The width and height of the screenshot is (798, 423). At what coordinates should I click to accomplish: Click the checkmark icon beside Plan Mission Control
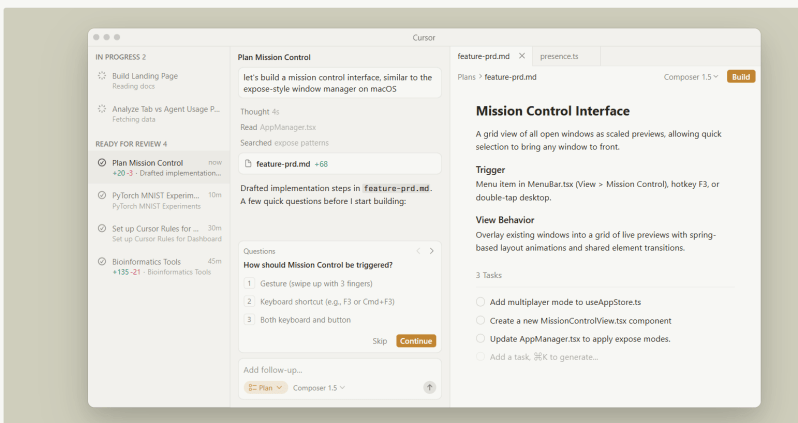(x=102, y=163)
